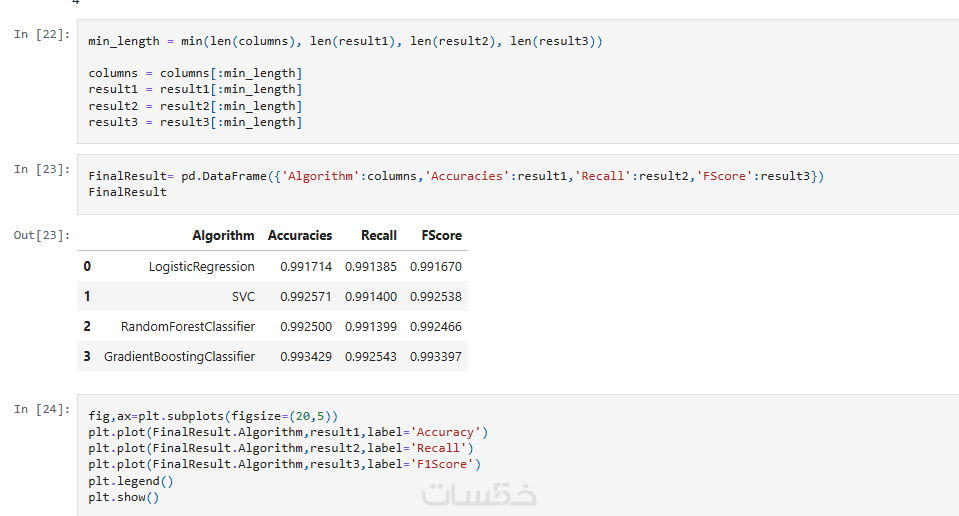959x516 pixels.
Task: Click the result3 slicing code line
Action: pyautogui.click(x=195, y=122)
